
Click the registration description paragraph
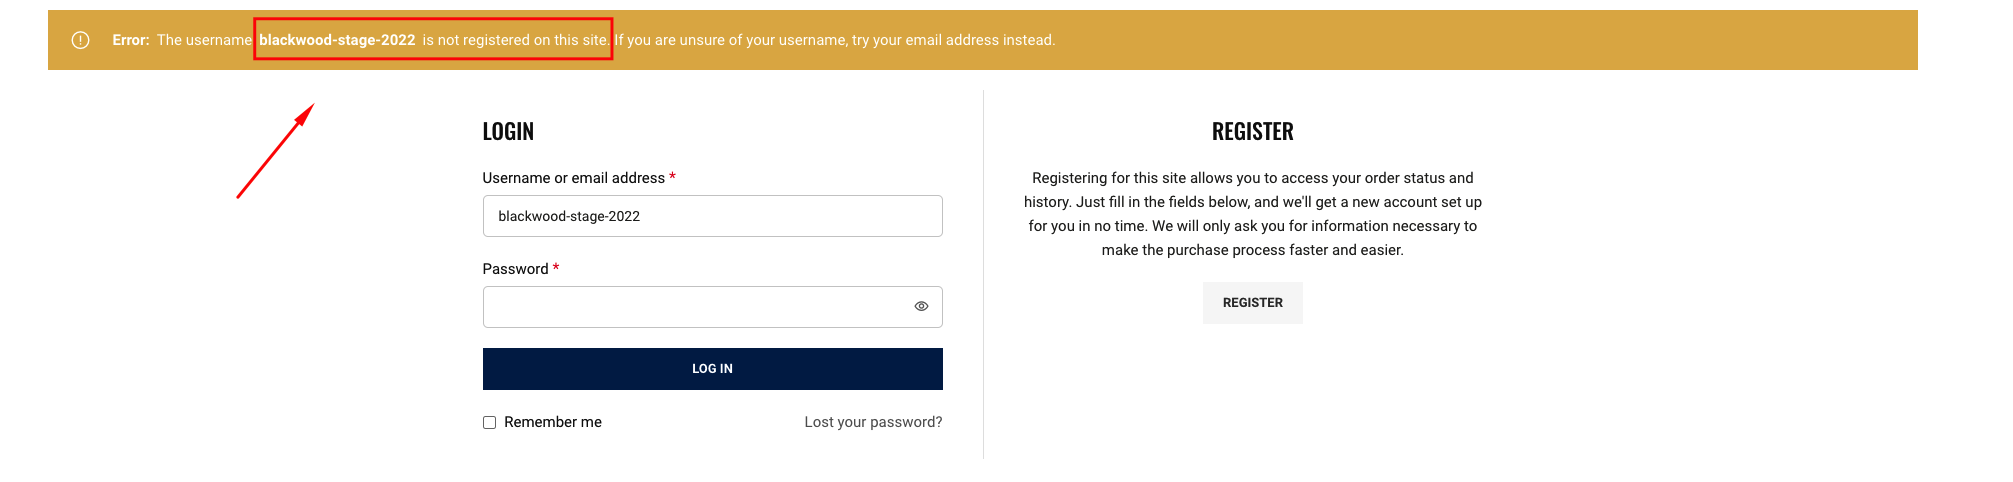pyautogui.click(x=1252, y=214)
